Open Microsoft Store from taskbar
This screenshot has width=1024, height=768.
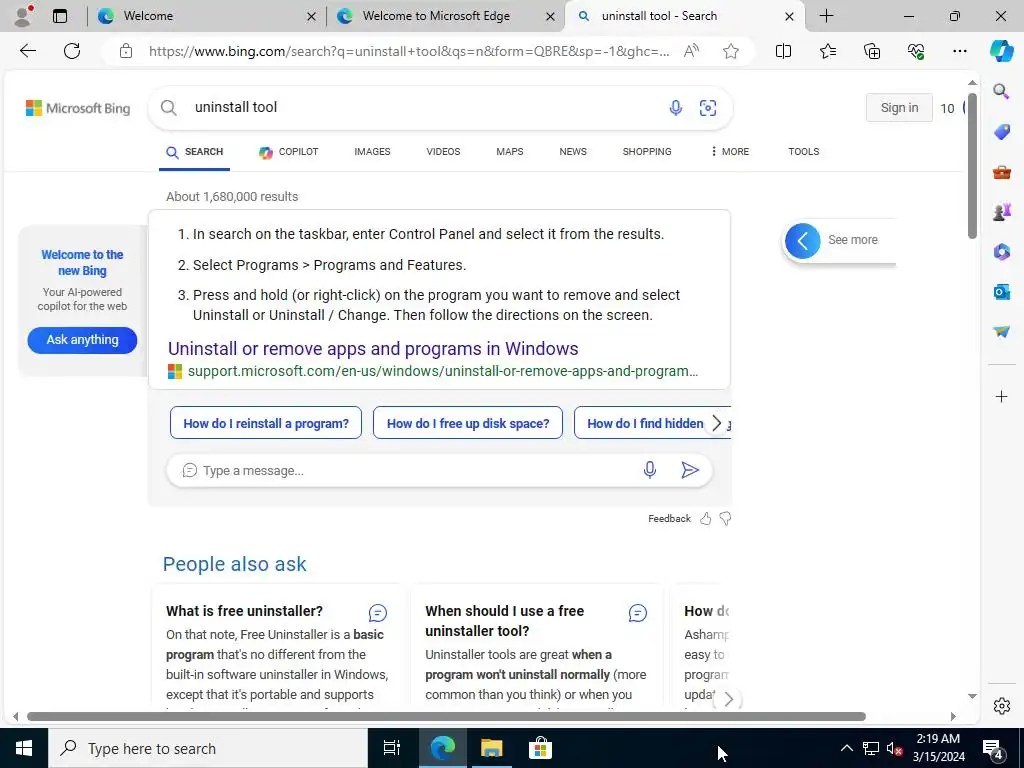click(x=540, y=748)
